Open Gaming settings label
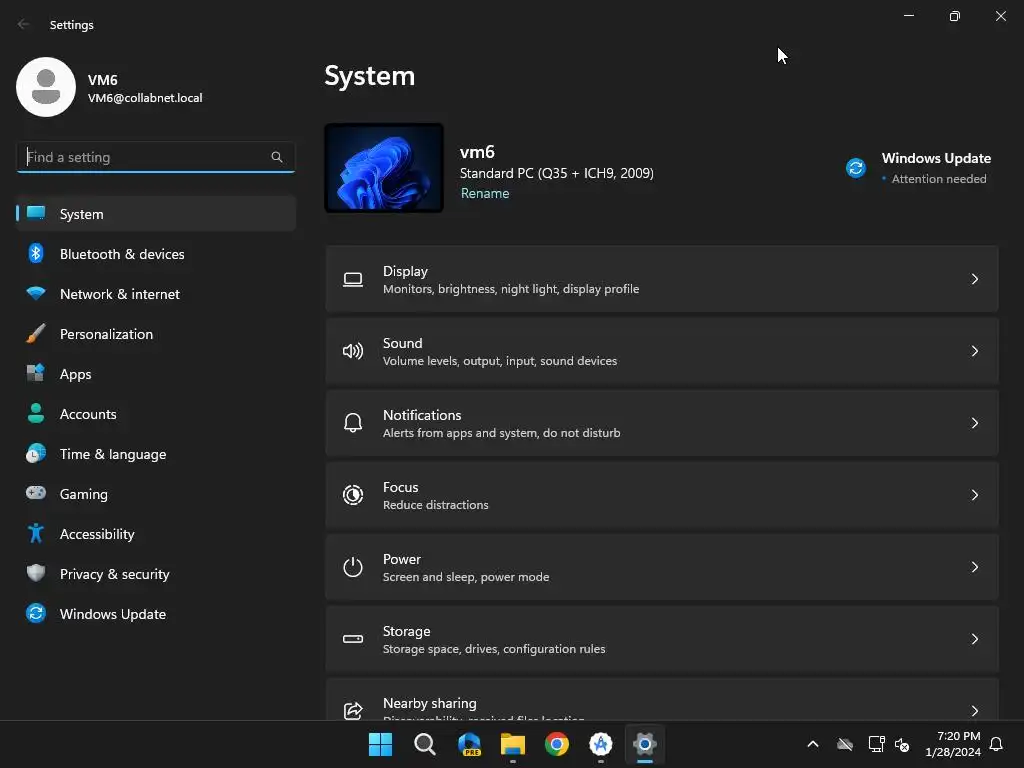The width and height of the screenshot is (1024, 768). point(84,494)
